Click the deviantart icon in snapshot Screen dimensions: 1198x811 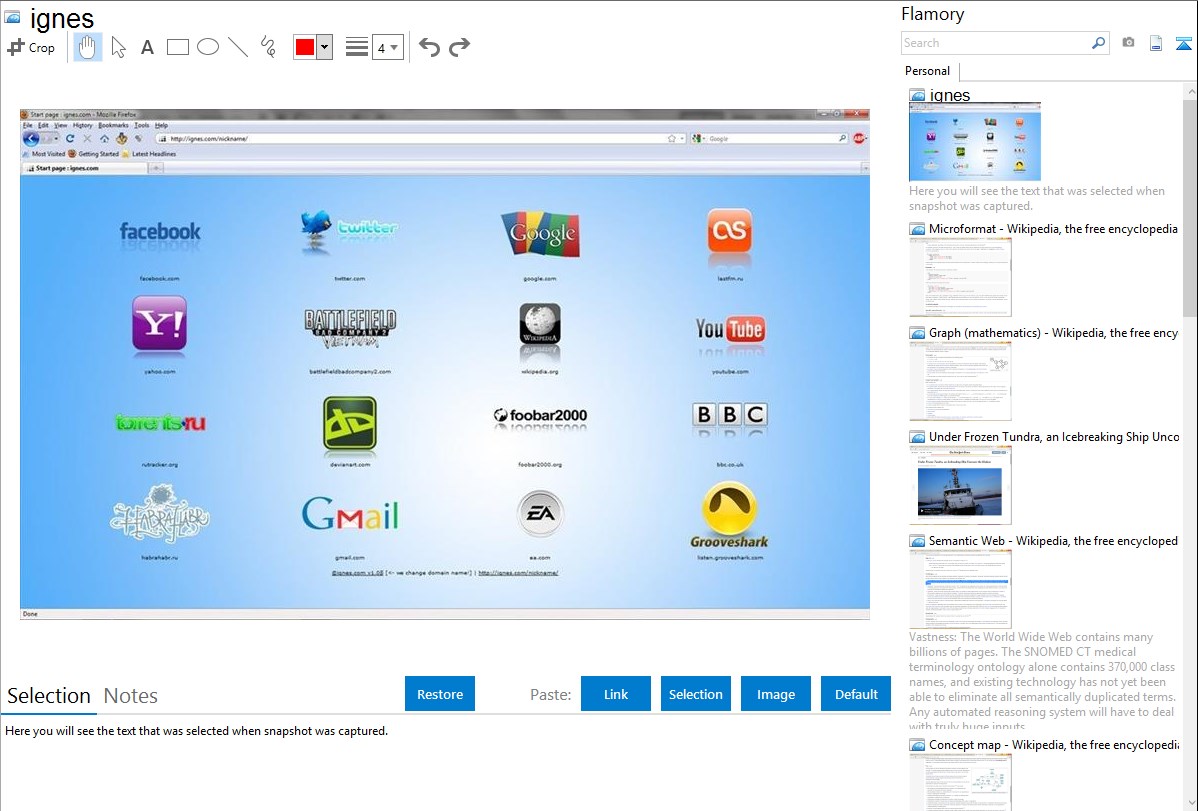(x=350, y=423)
